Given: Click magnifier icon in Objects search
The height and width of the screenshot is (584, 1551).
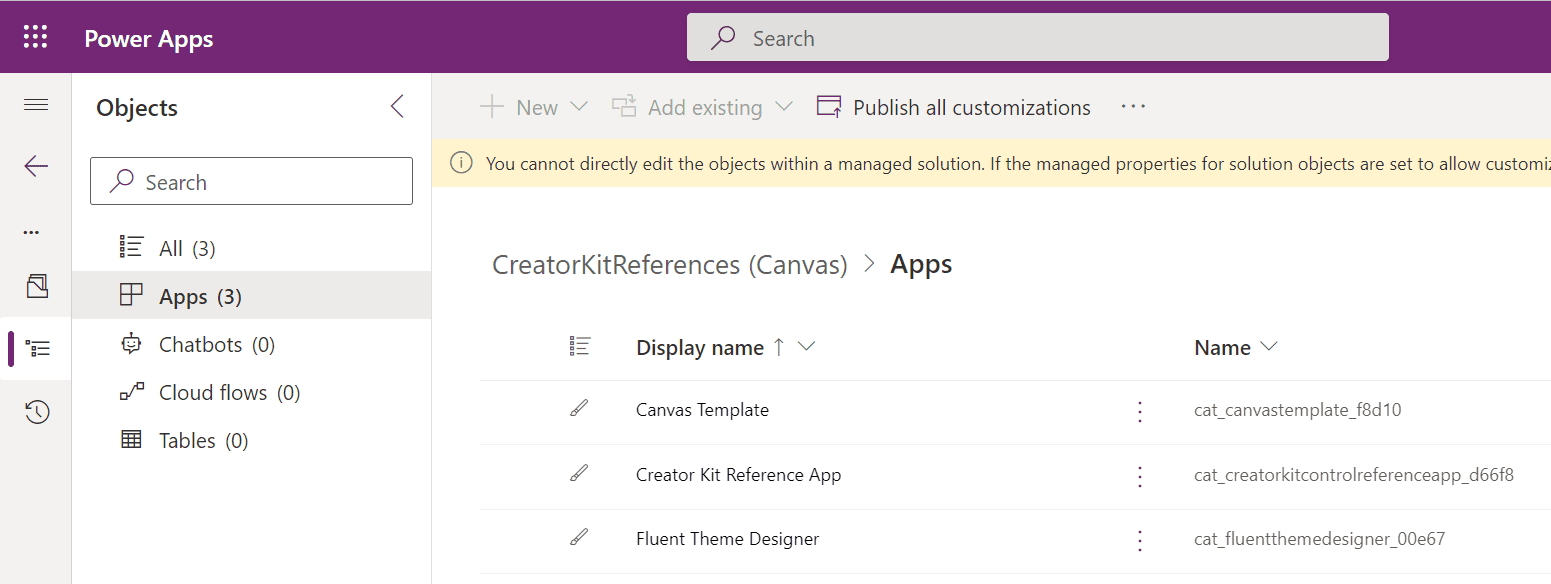Looking at the screenshot, I should (122, 181).
